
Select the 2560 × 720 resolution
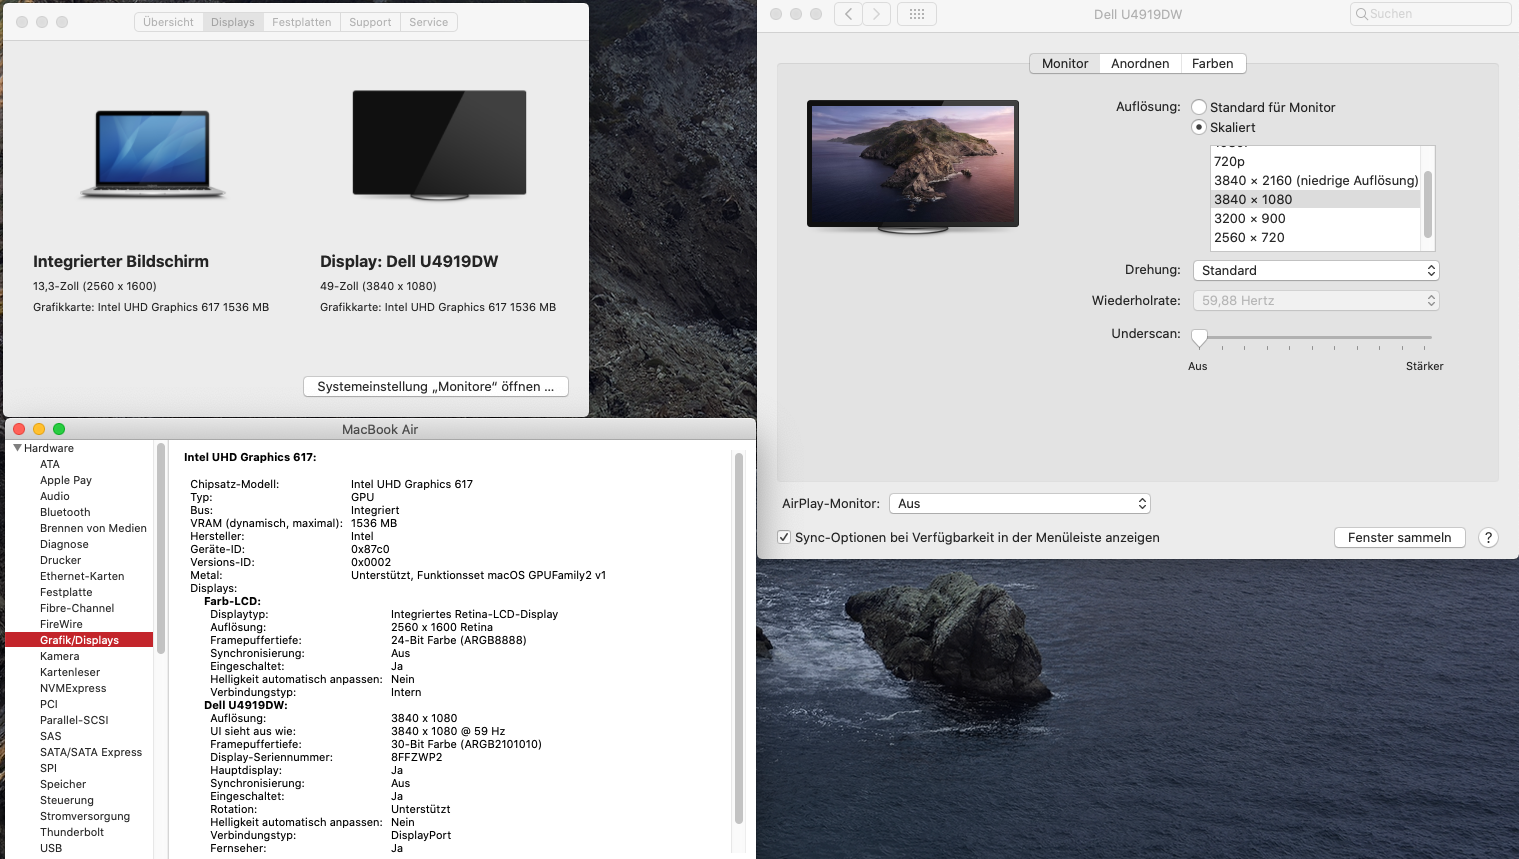pyautogui.click(x=1315, y=238)
